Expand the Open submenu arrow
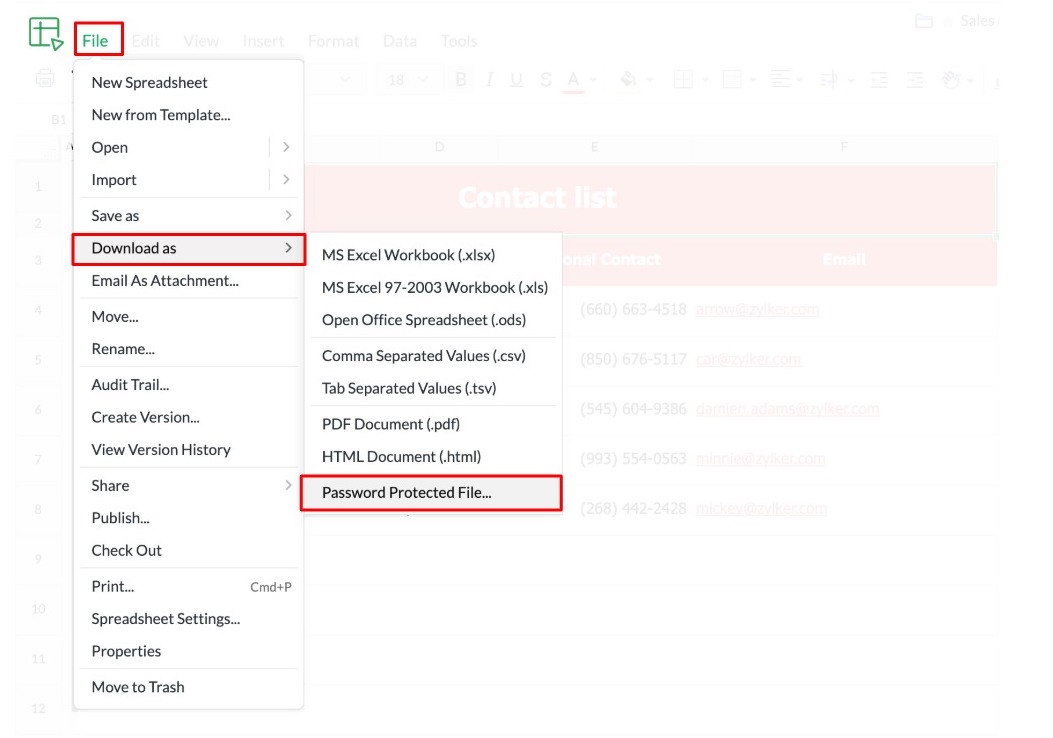This screenshot has height=738, width=1053. tap(286, 147)
